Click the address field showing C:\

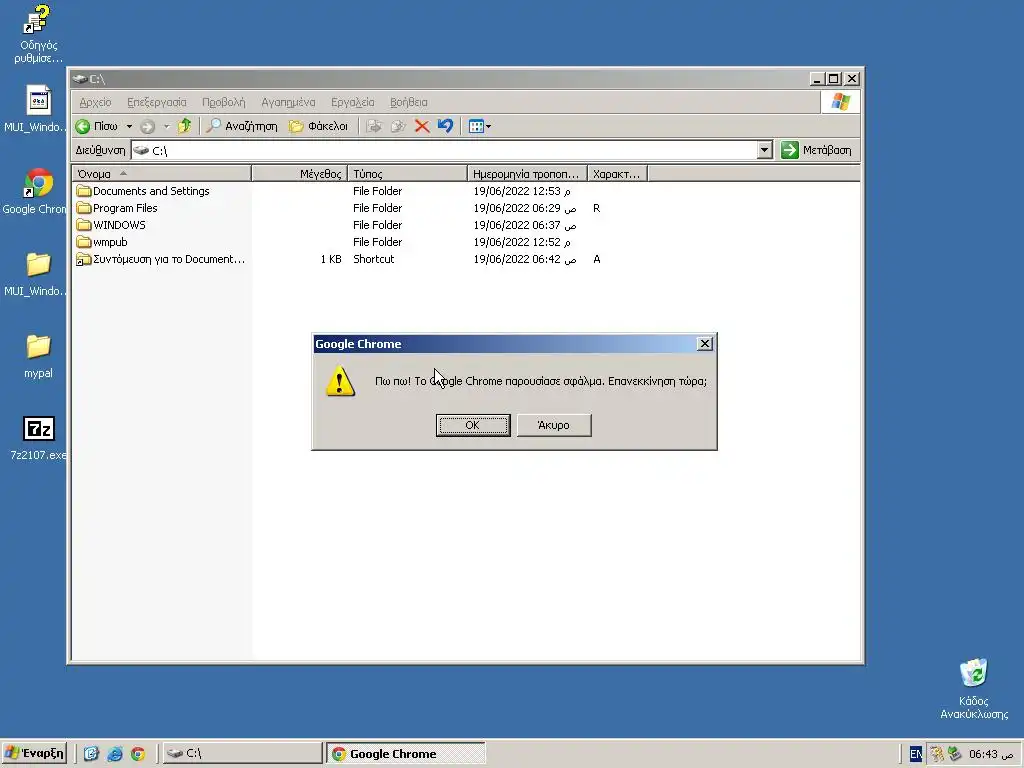(444, 150)
